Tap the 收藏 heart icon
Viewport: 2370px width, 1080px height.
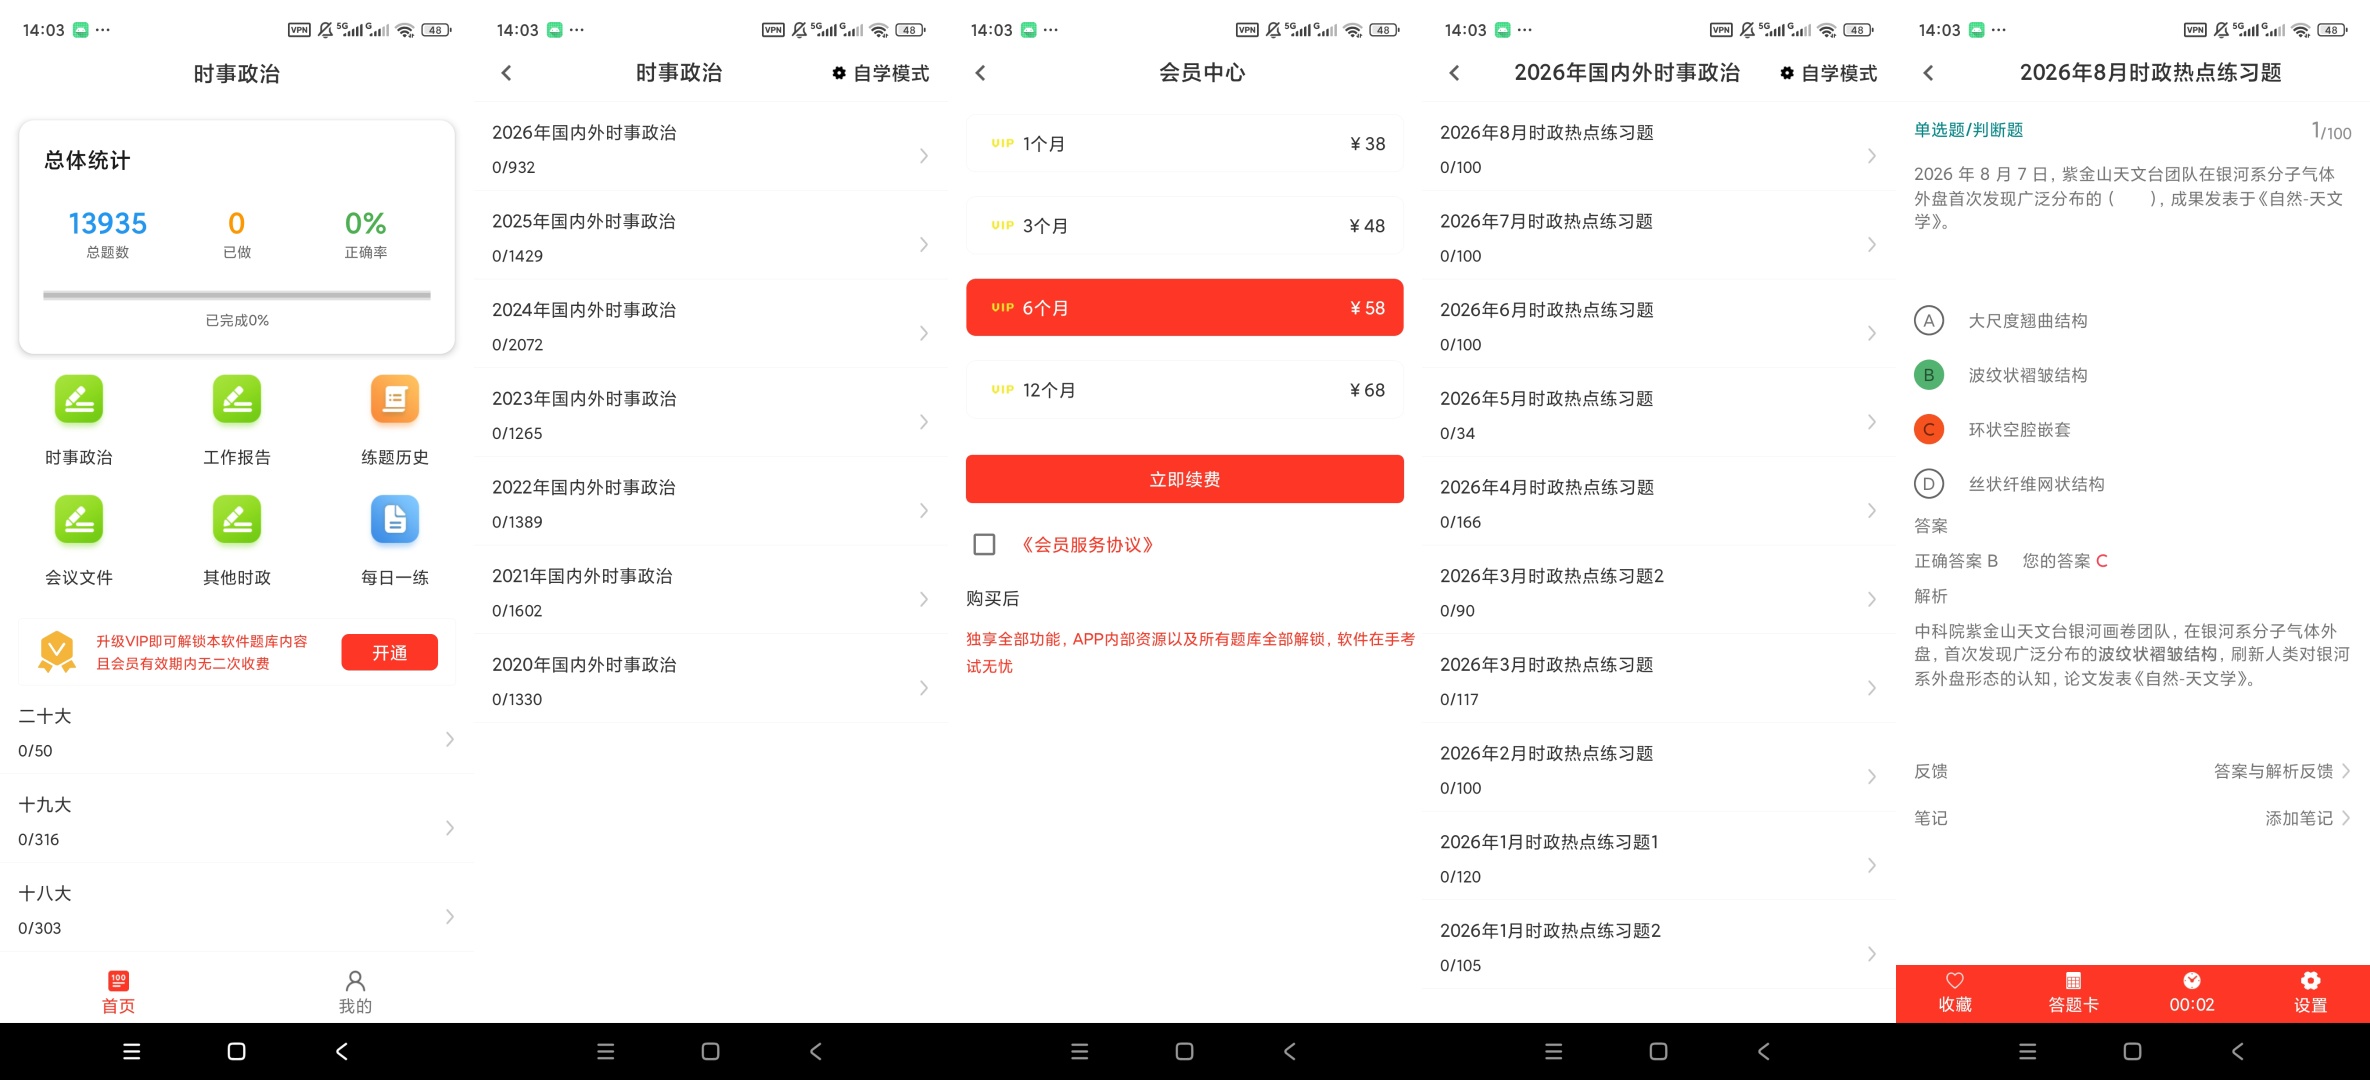tap(1955, 980)
